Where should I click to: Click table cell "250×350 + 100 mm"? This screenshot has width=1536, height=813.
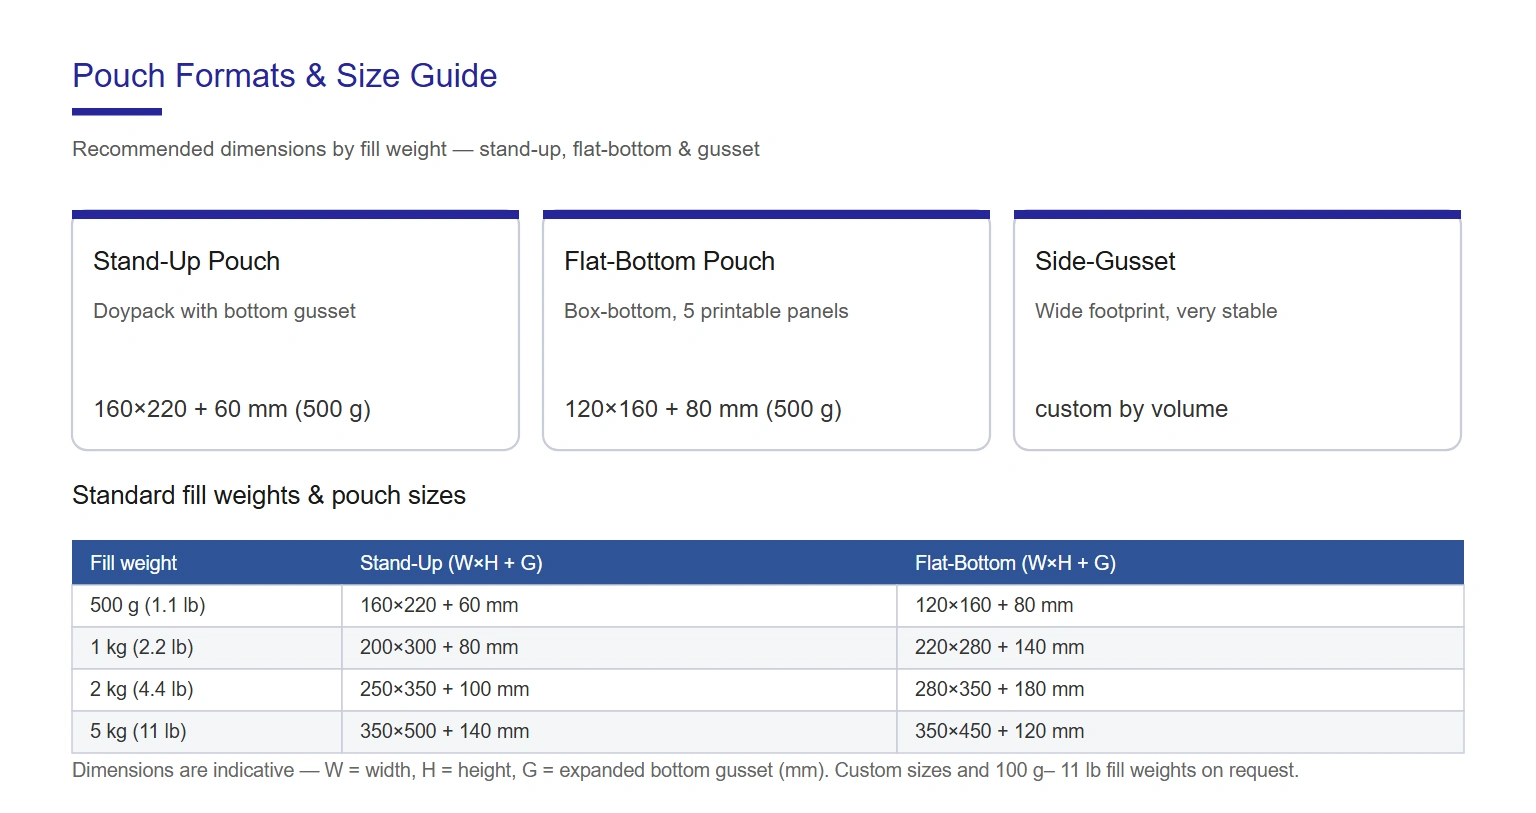coord(619,689)
